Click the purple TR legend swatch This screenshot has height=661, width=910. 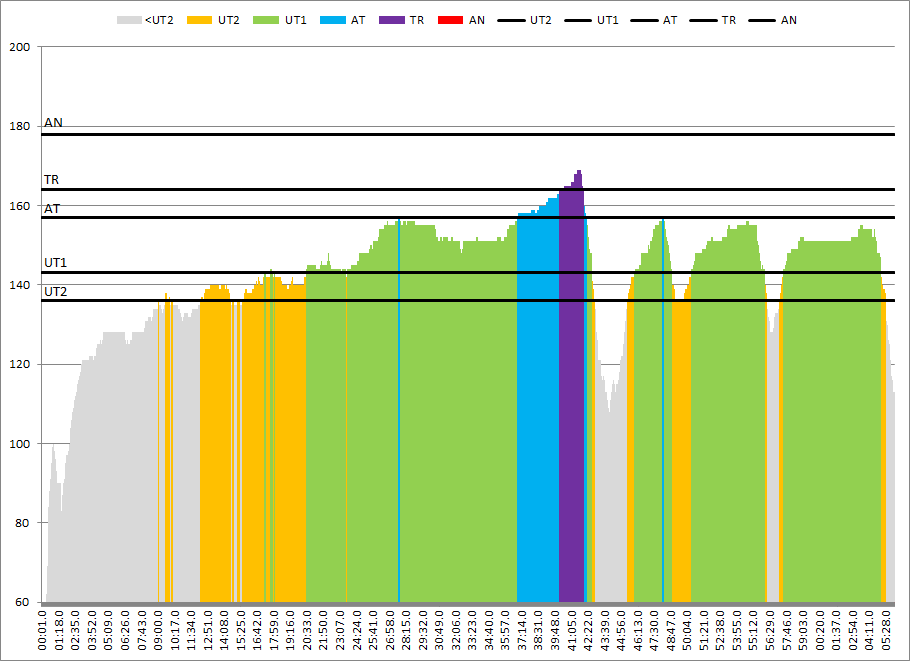click(x=395, y=20)
